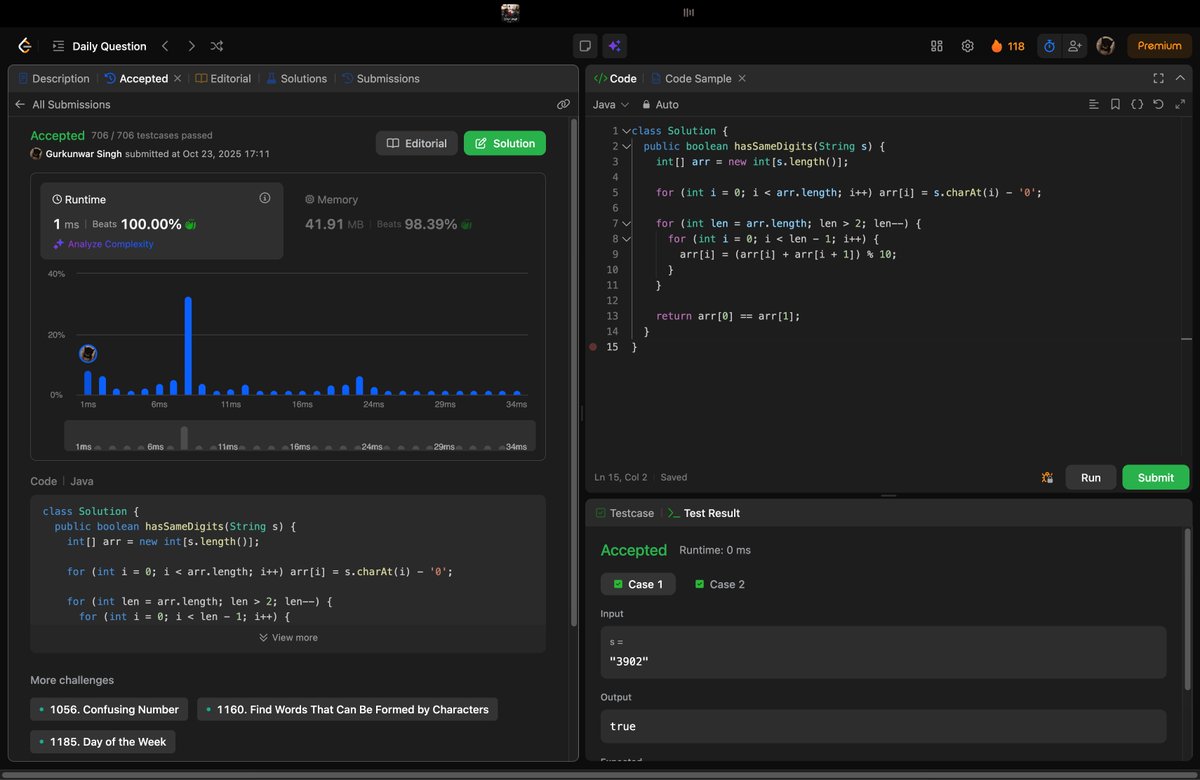
Task: Switch to the Testcase tab
Action: pyautogui.click(x=624, y=513)
